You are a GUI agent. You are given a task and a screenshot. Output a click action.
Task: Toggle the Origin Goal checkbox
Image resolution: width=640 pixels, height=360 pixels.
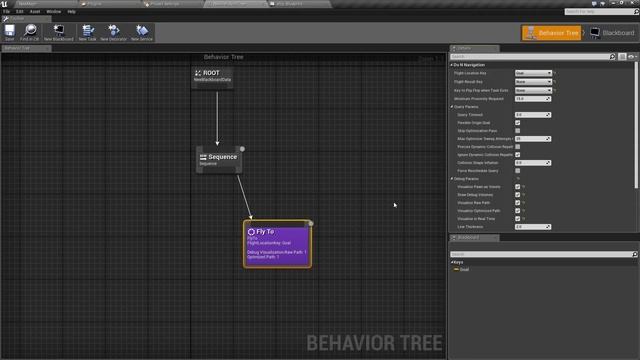pos(518,123)
